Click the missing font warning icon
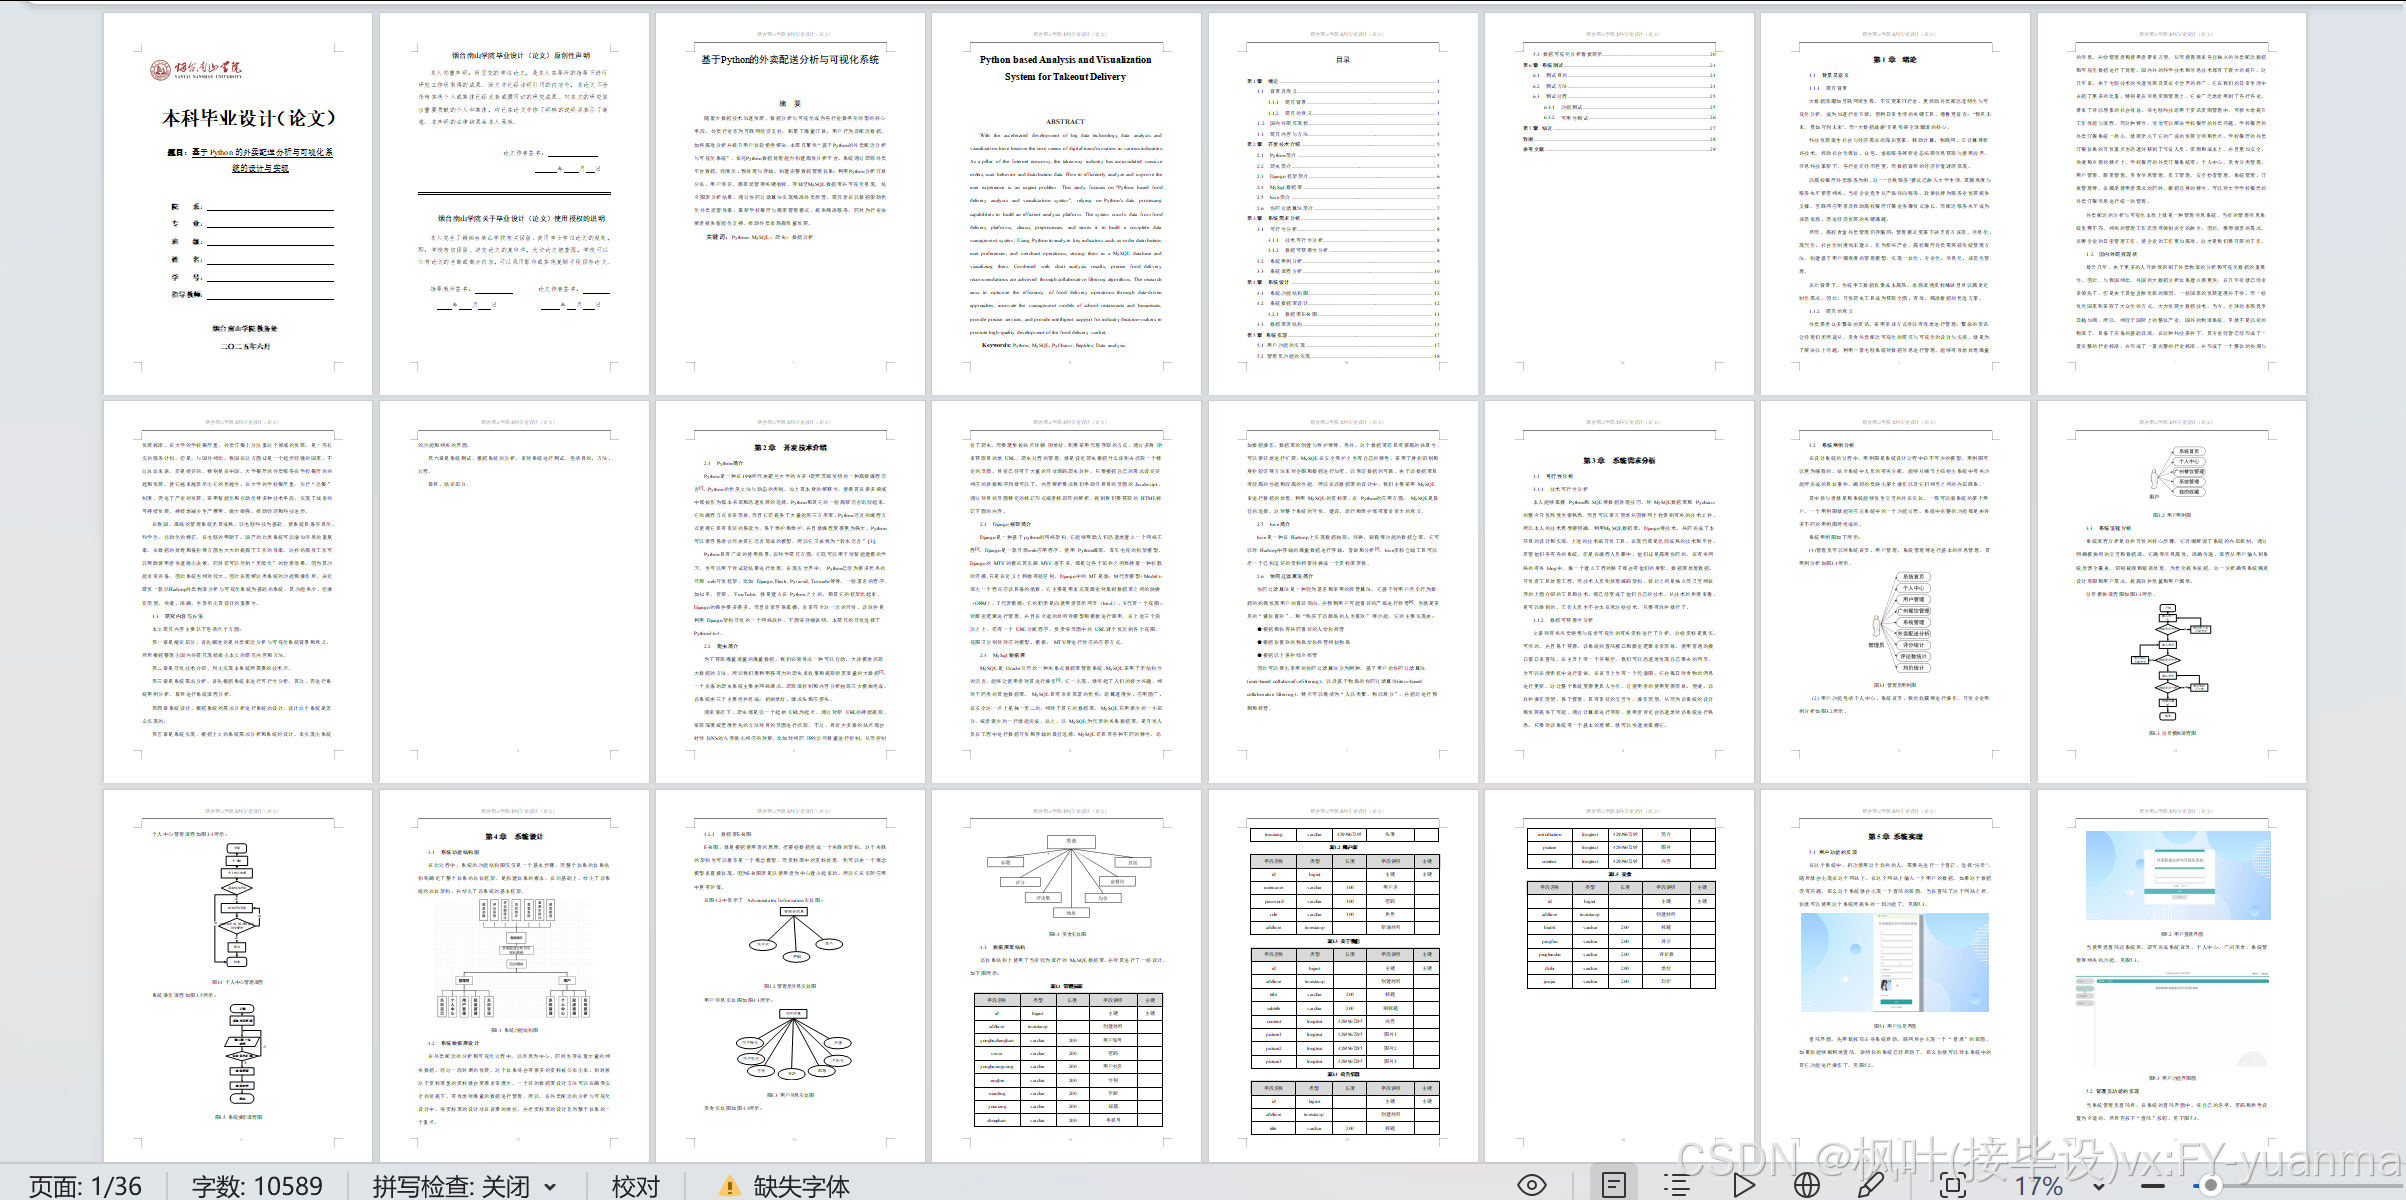This screenshot has width=2406, height=1200. tap(729, 1186)
